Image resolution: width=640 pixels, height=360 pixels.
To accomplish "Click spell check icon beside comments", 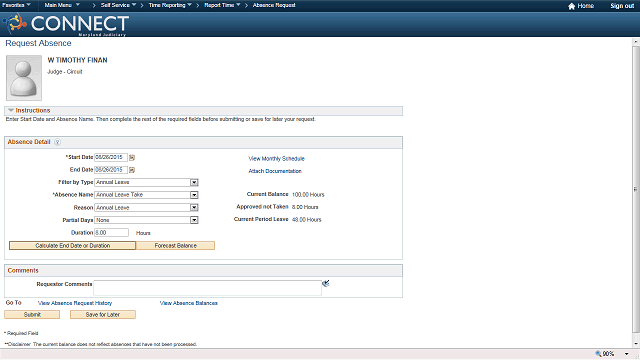I will point(325,283).
